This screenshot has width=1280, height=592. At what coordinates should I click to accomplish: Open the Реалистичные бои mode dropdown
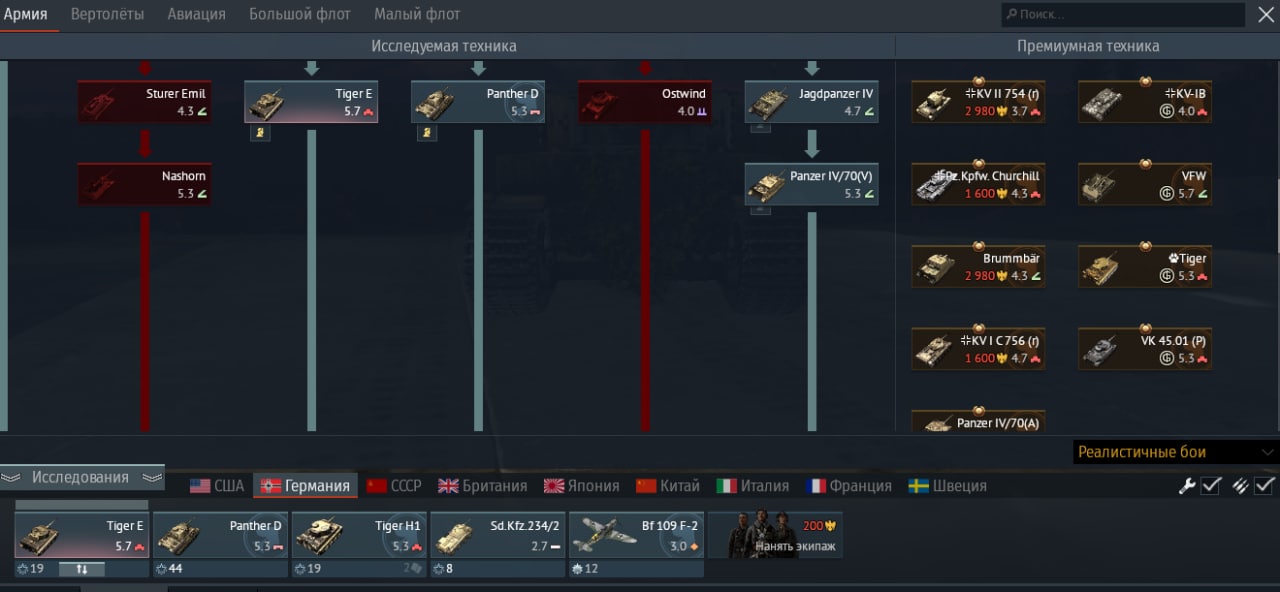click(x=1176, y=452)
